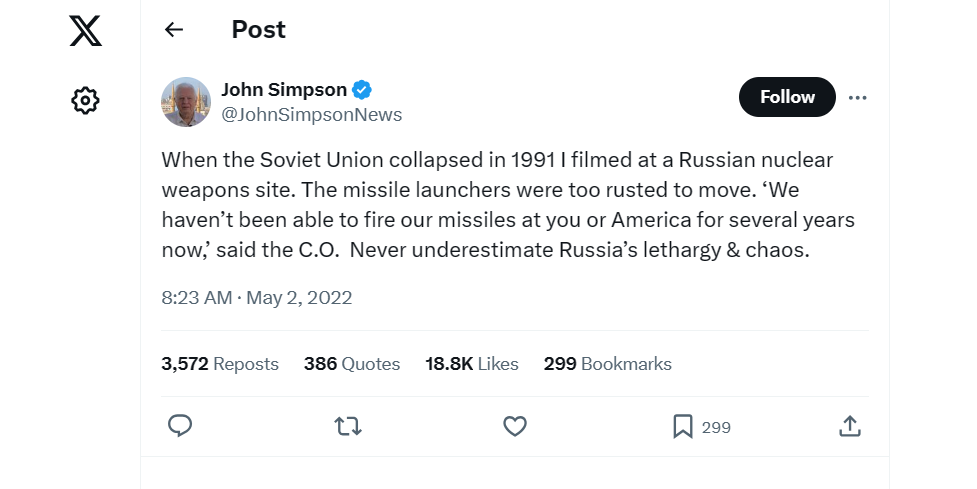Open the @JohnSimpsonNews handle link
This screenshot has width=977, height=489.
[x=311, y=115]
